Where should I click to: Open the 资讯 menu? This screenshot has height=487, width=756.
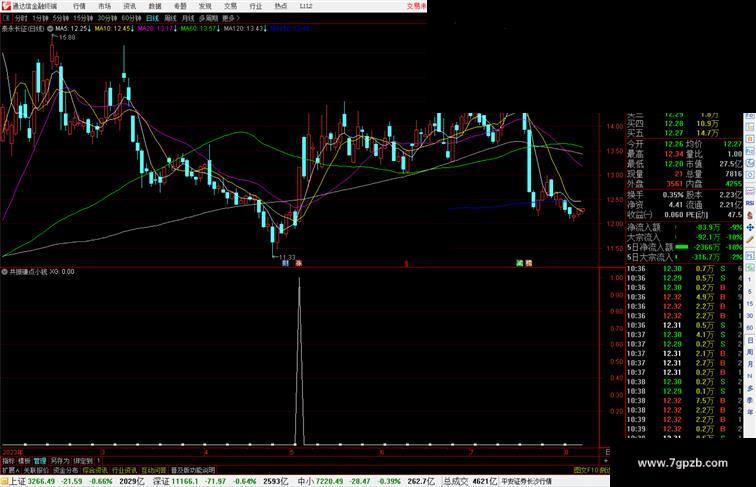130,6
